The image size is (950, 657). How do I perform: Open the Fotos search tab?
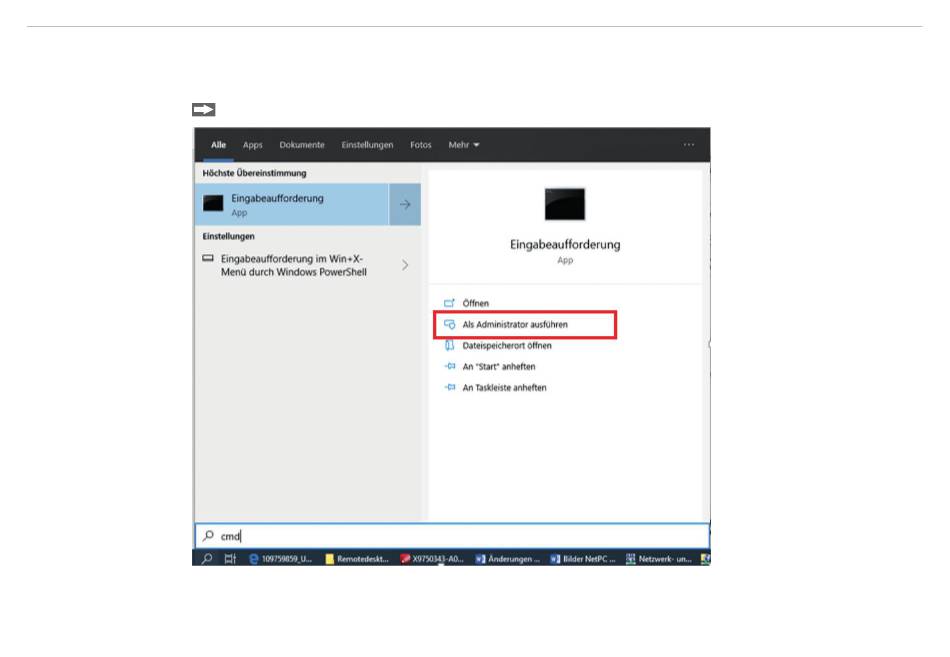tap(420, 145)
